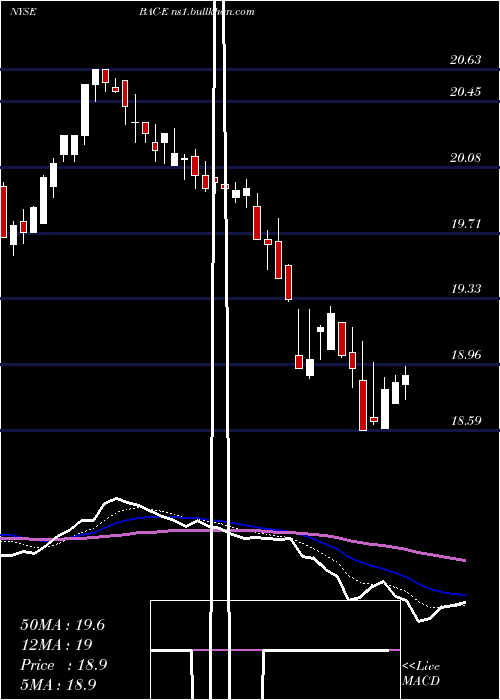Click the 18.96 price level label
Image resolution: width=500 pixels, height=700 pixels.
tap(466, 354)
